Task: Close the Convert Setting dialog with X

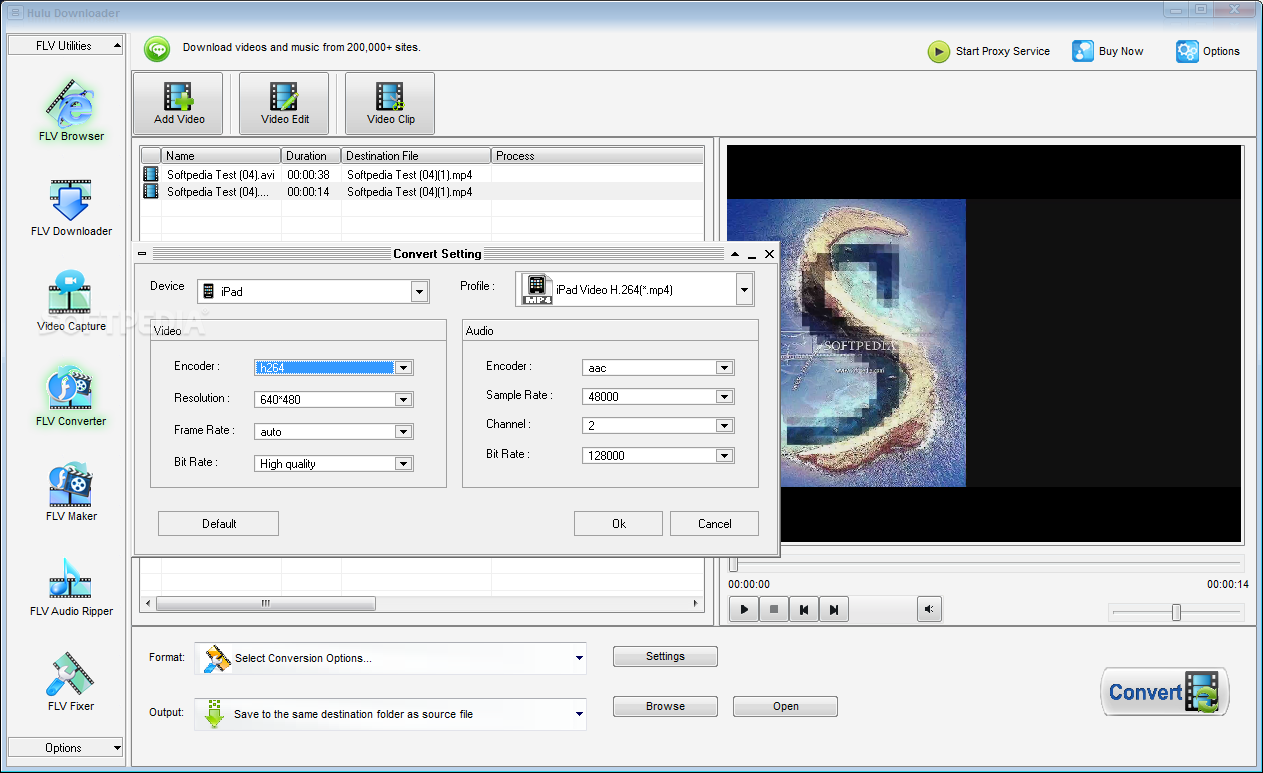Action: tap(769, 254)
